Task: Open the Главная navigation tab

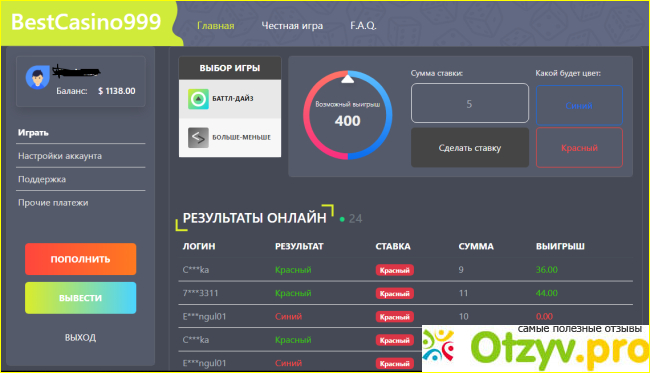Action: (216, 26)
